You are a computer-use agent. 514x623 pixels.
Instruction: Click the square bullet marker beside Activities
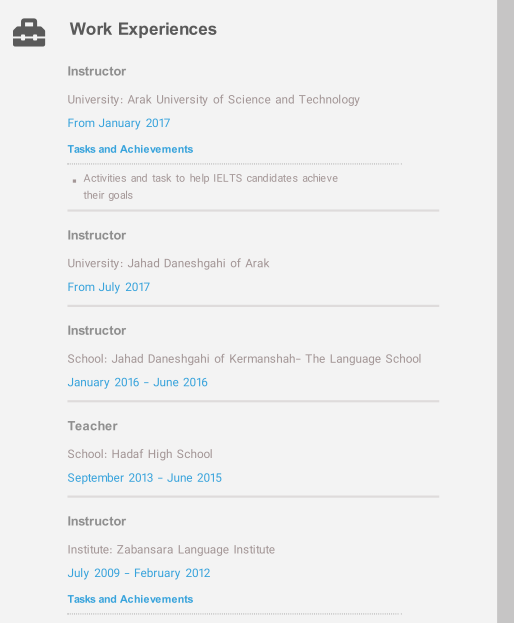tap(74, 181)
